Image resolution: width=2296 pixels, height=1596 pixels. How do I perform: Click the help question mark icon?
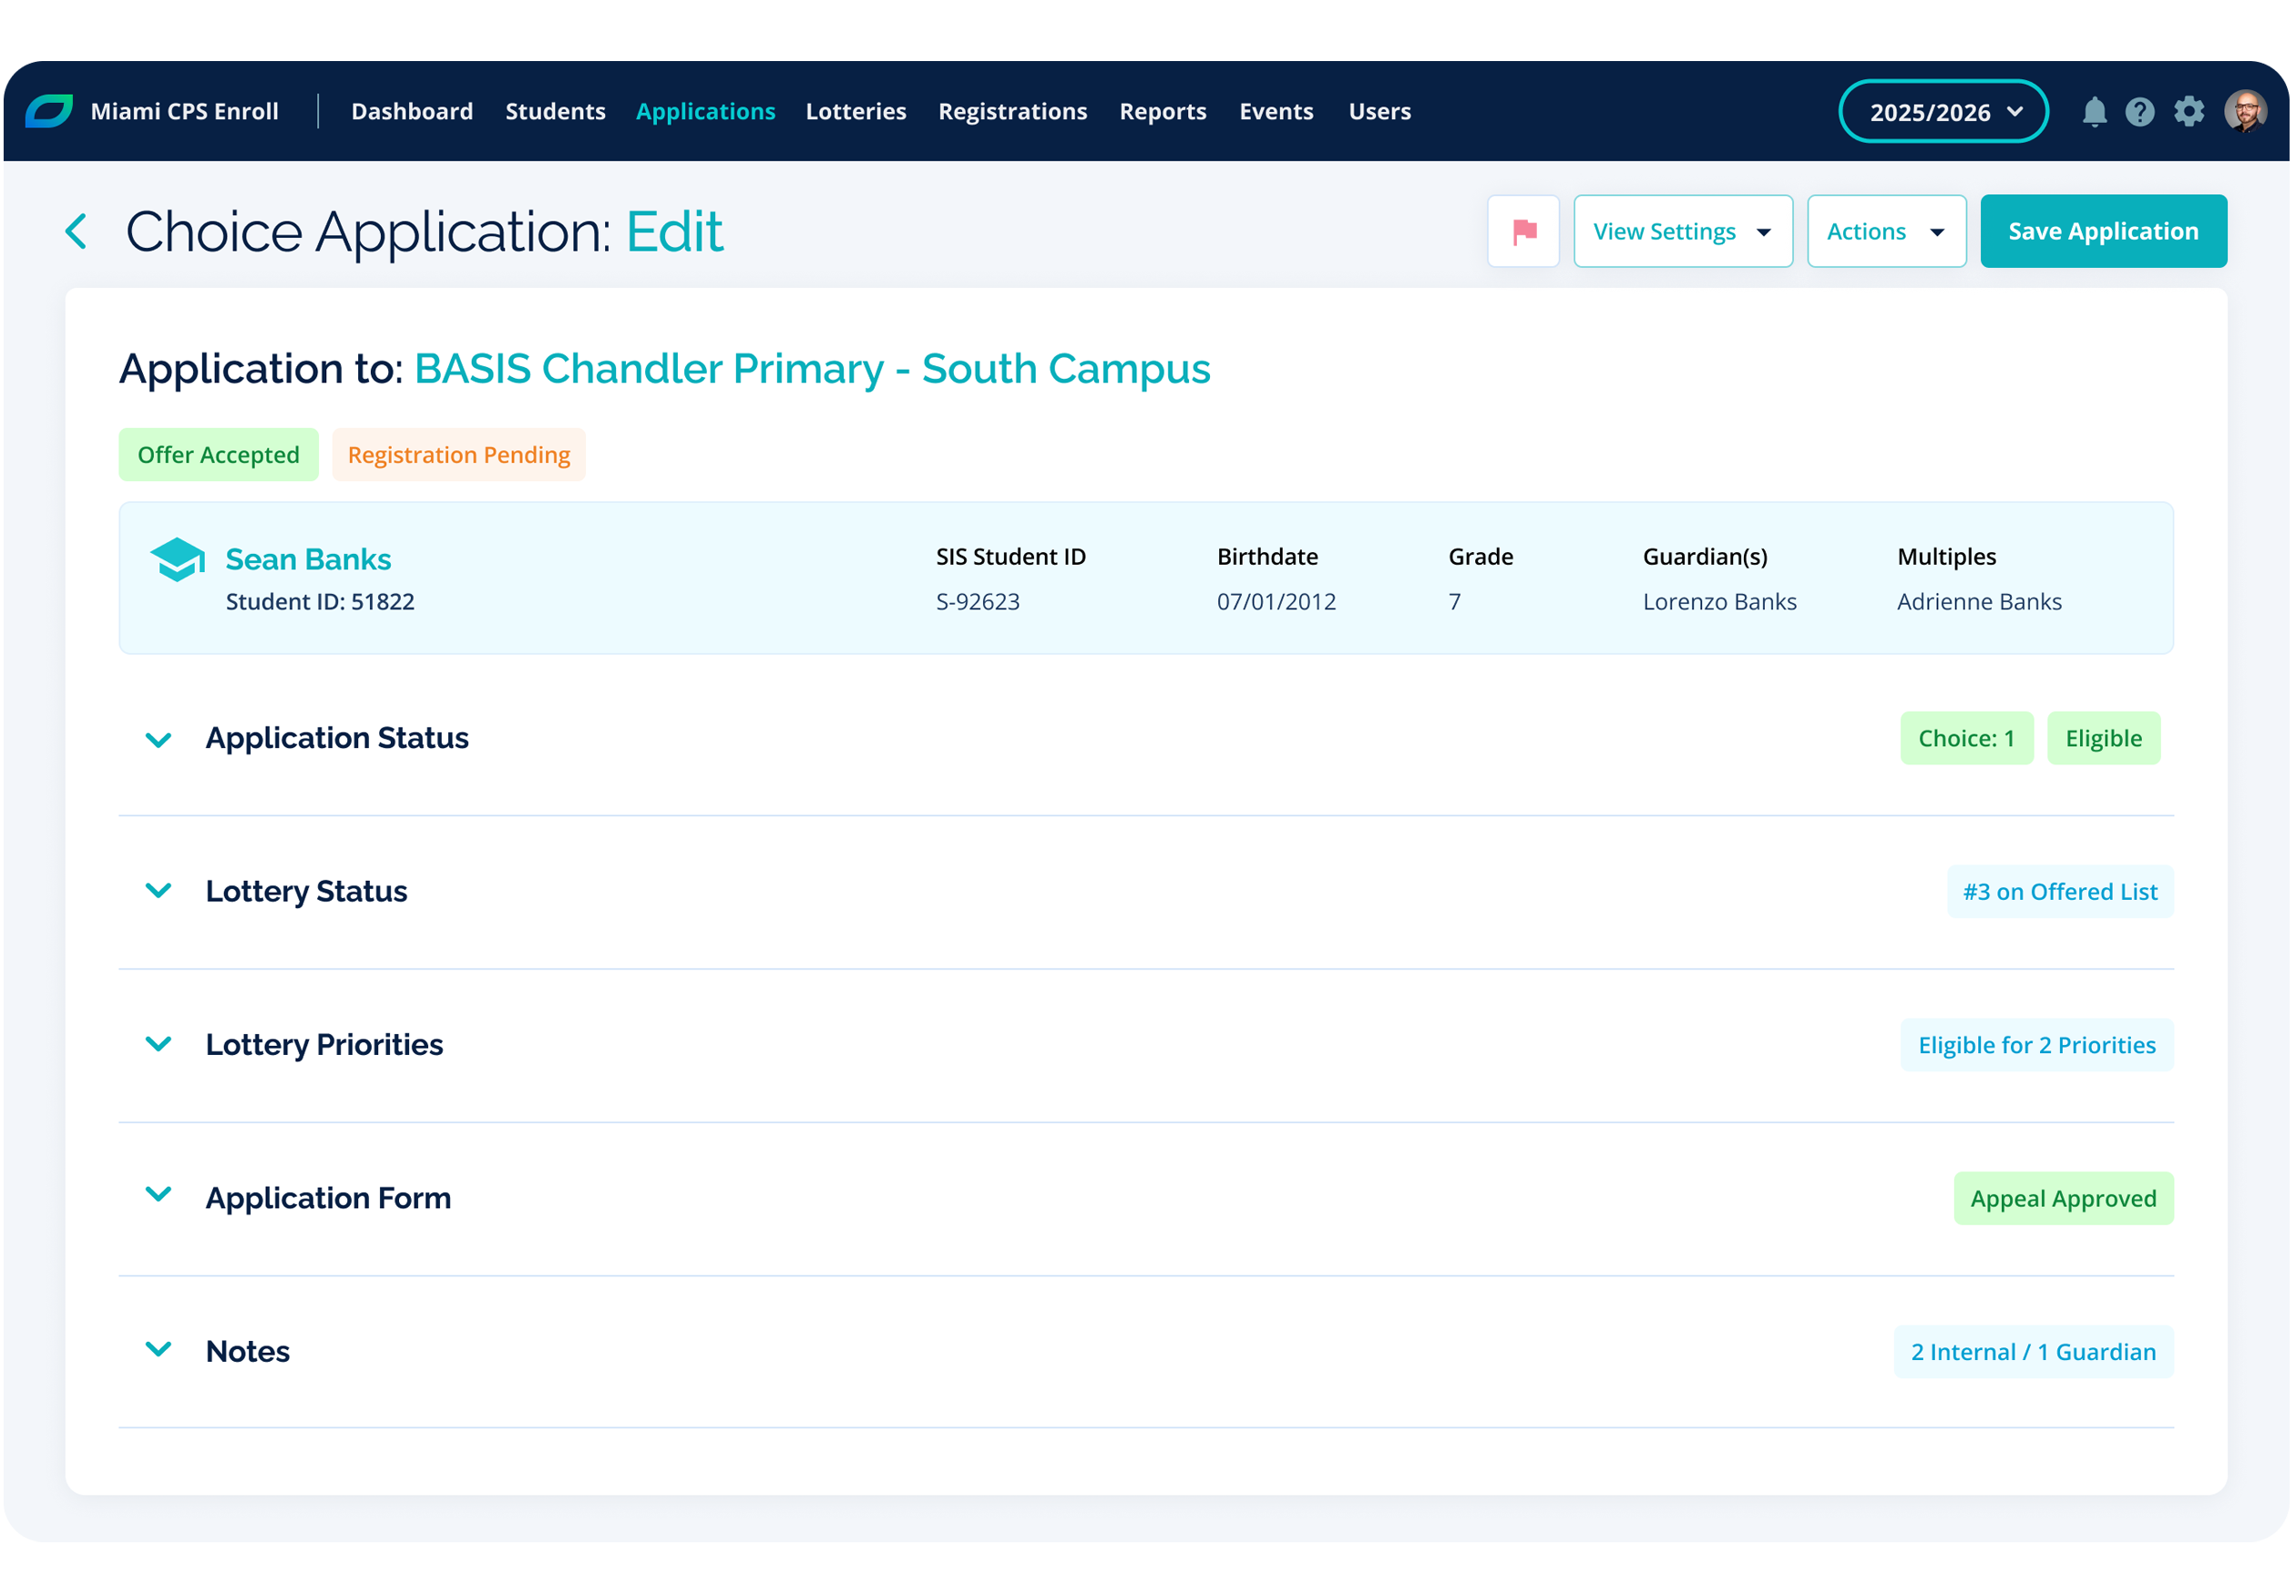coord(2139,112)
